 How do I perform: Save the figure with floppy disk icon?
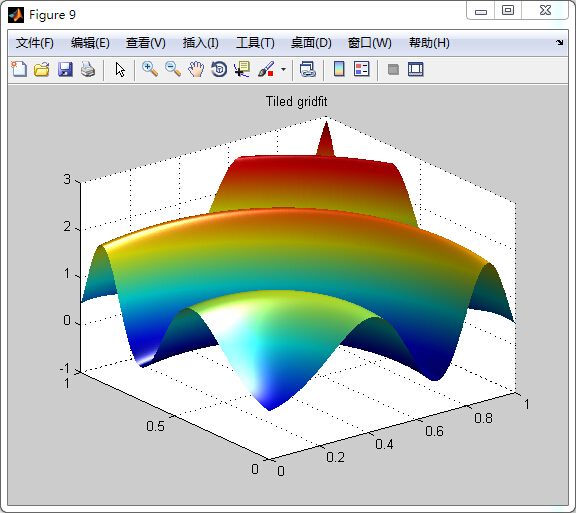pyautogui.click(x=65, y=69)
